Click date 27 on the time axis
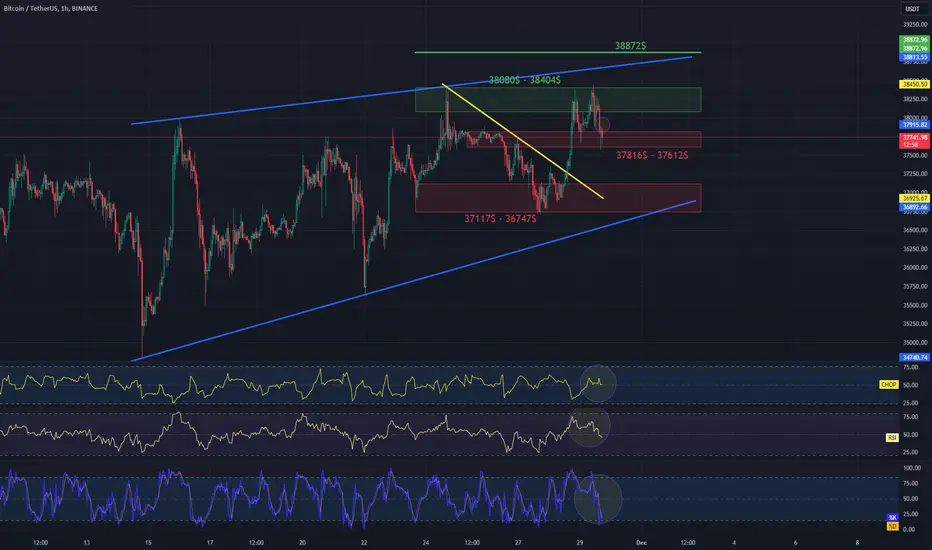The image size is (932, 550). pyautogui.click(x=518, y=542)
